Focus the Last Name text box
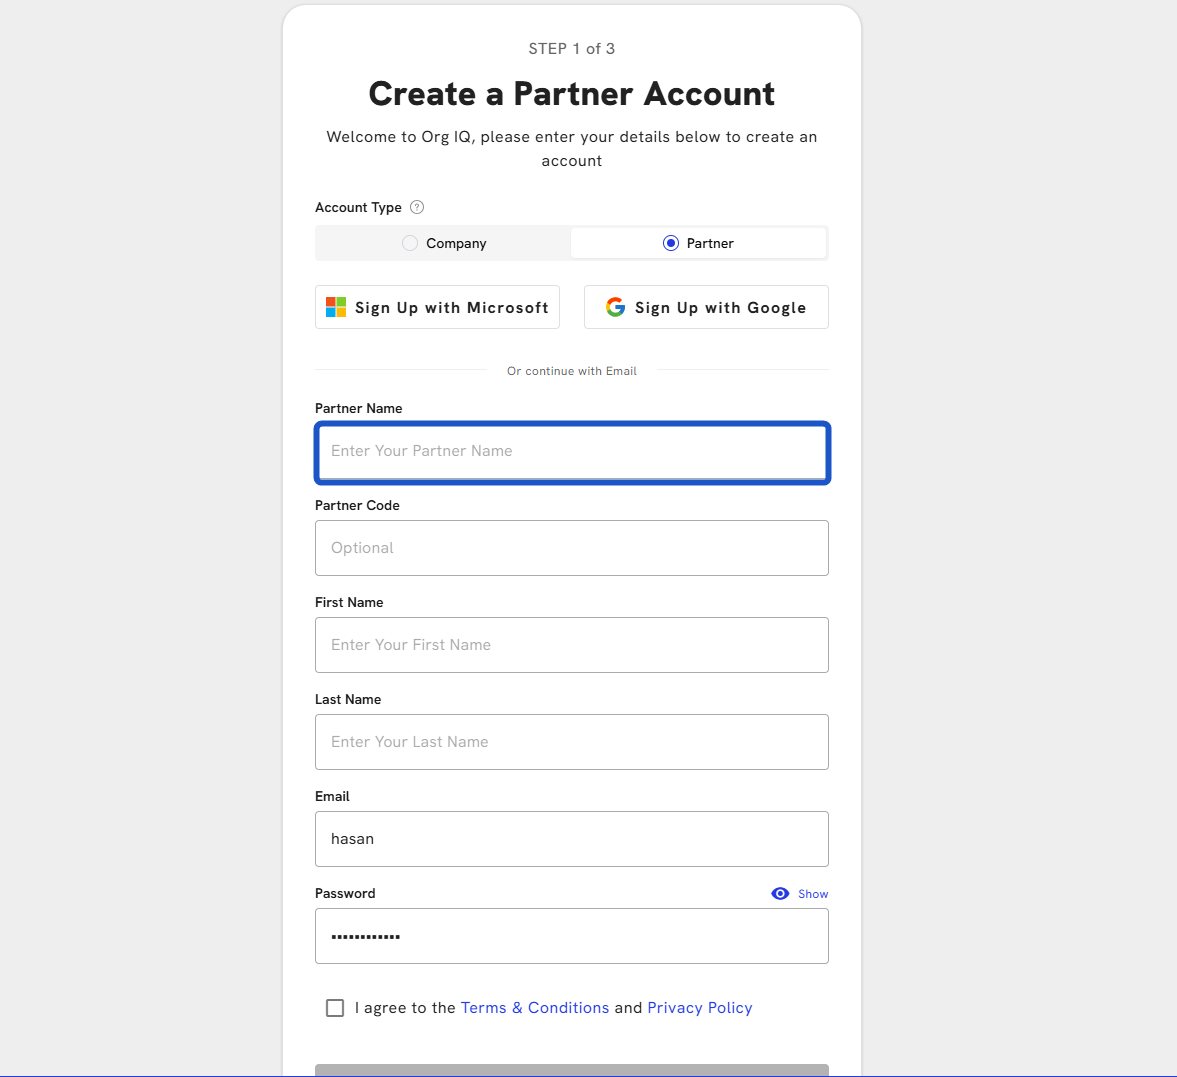The height and width of the screenshot is (1077, 1177). click(x=572, y=742)
